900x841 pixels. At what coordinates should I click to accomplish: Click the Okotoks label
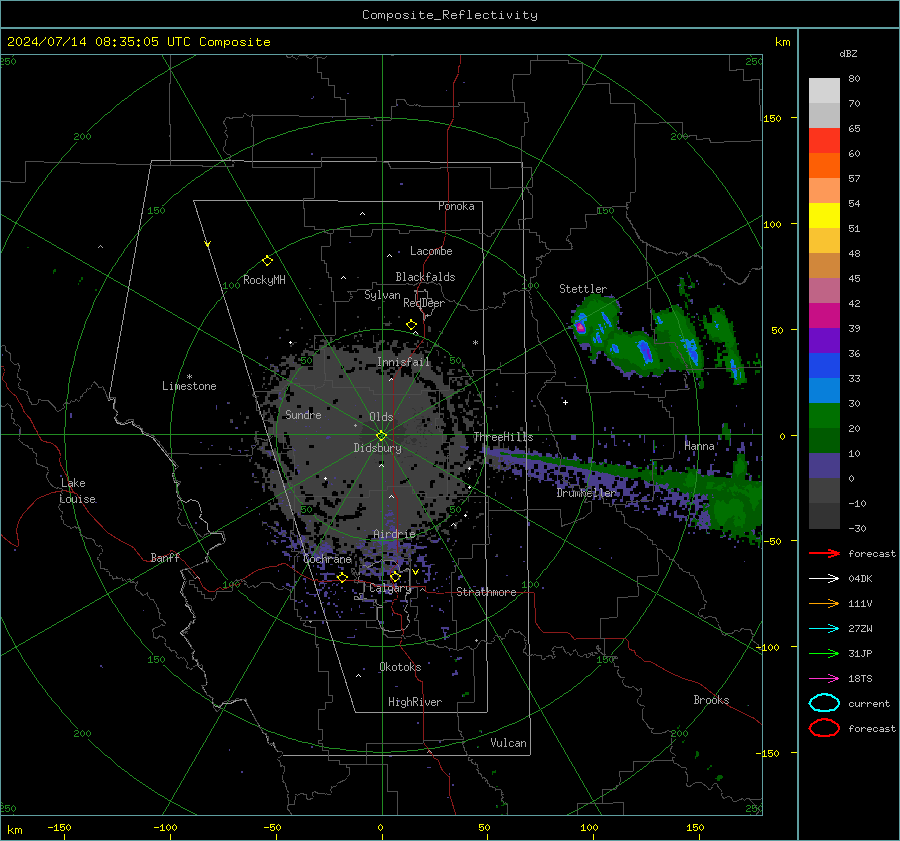[400, 667]
